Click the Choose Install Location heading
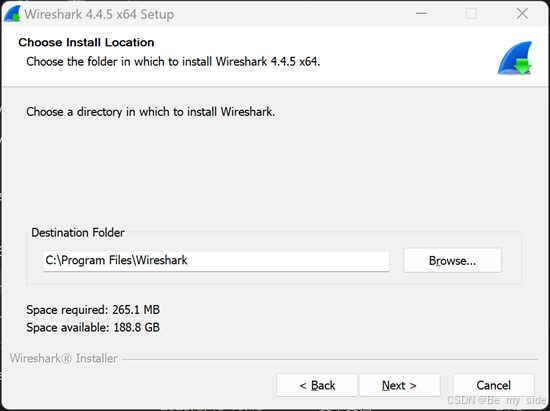 point(86,42)
